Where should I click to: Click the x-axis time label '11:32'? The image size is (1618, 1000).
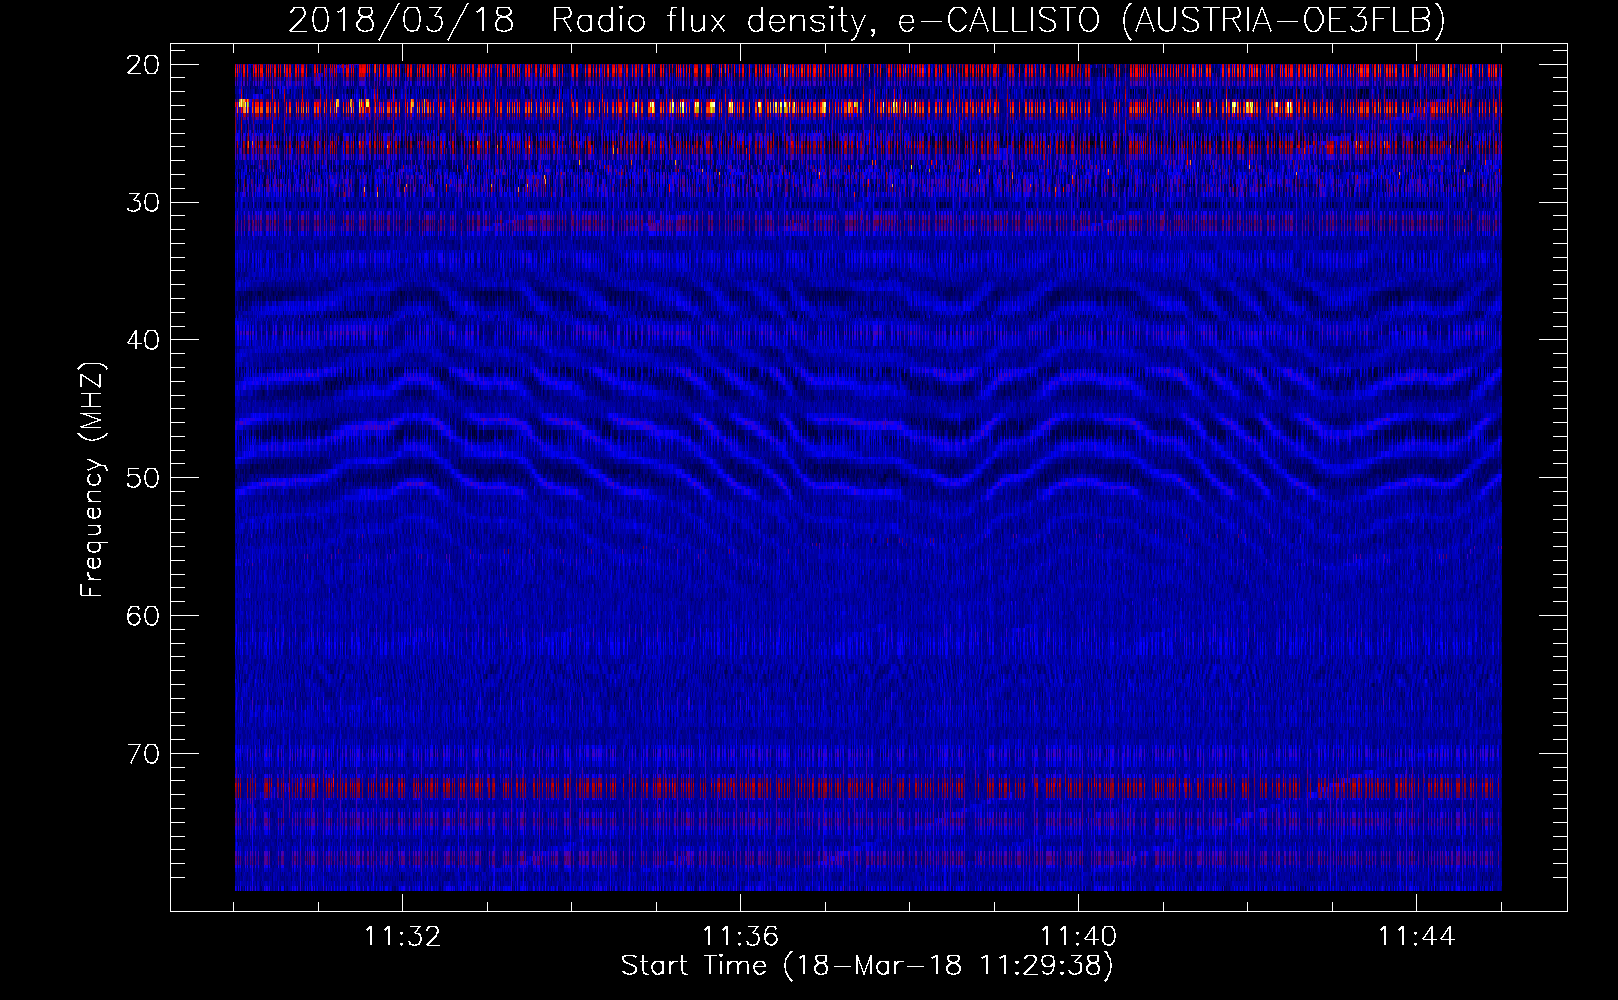[402, 937]
